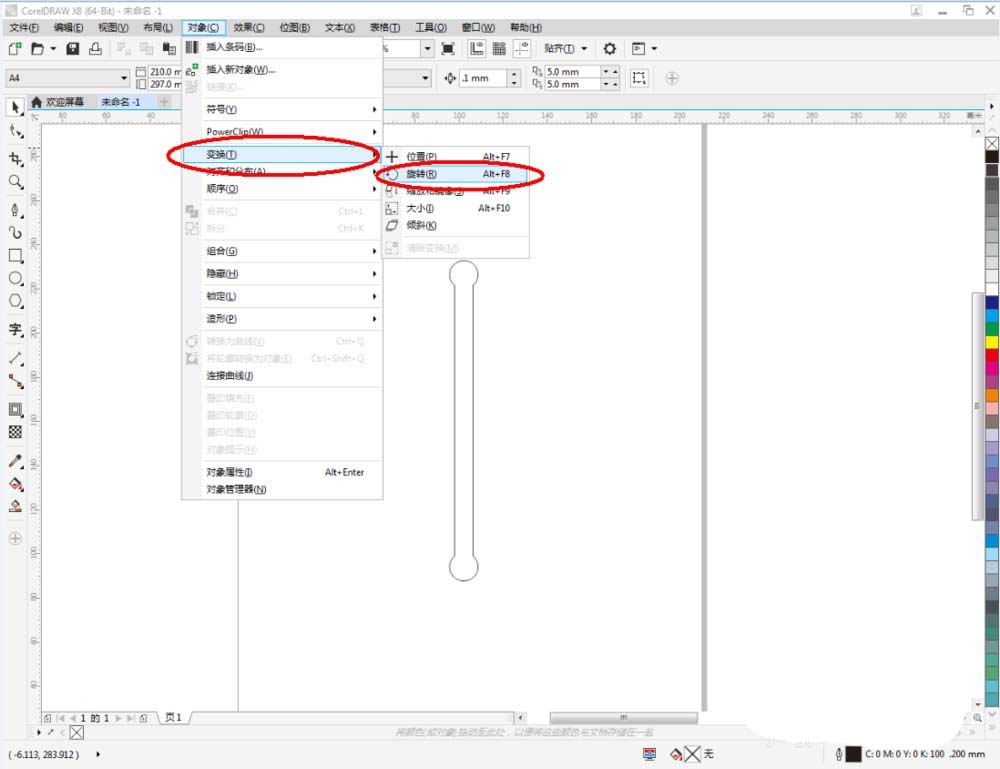Image resolution: width=1000 pixels, height=769 pixels.
Task: Pick the yellow color swatch in palette
Action: [x=992, y=342]
